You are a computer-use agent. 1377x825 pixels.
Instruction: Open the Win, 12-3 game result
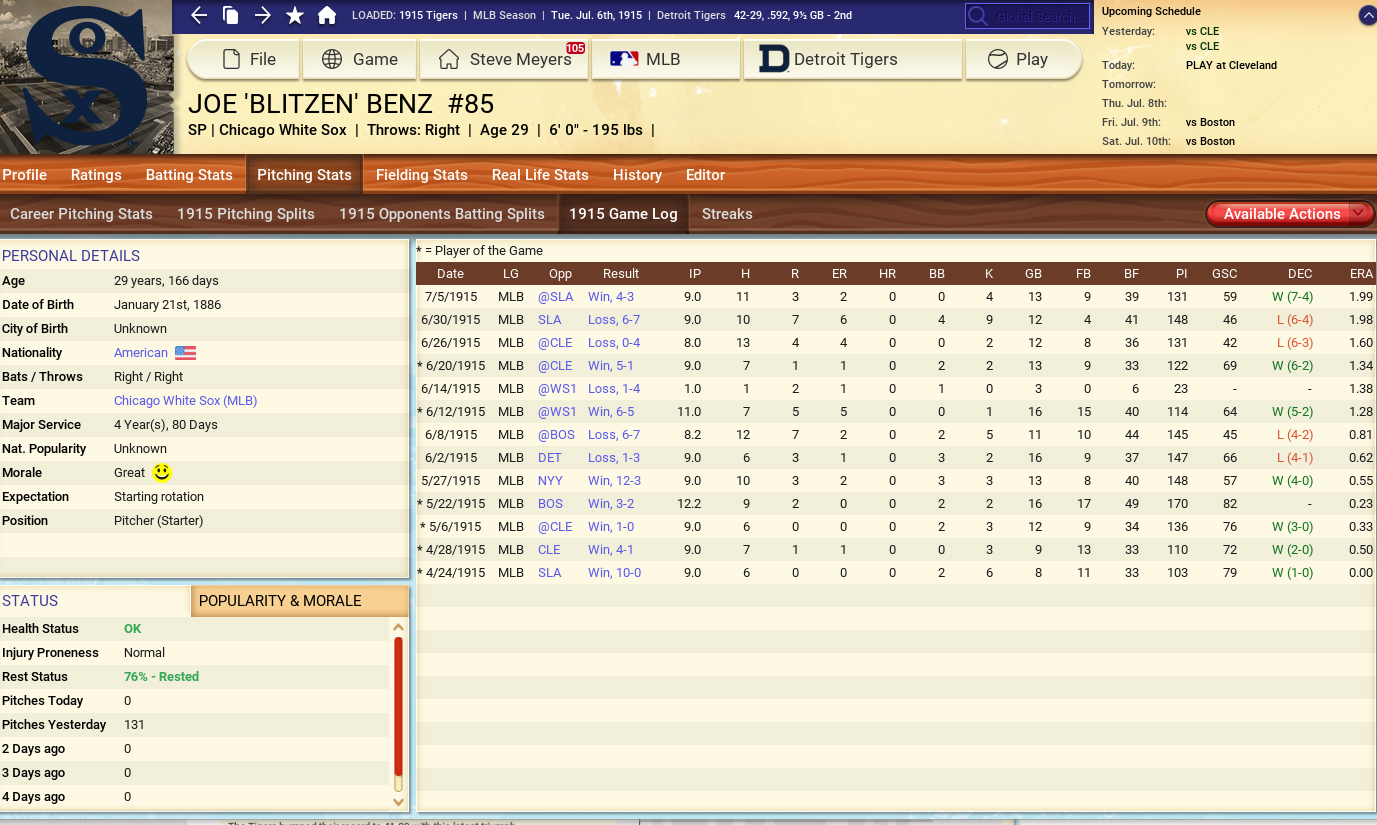point(615,481)
